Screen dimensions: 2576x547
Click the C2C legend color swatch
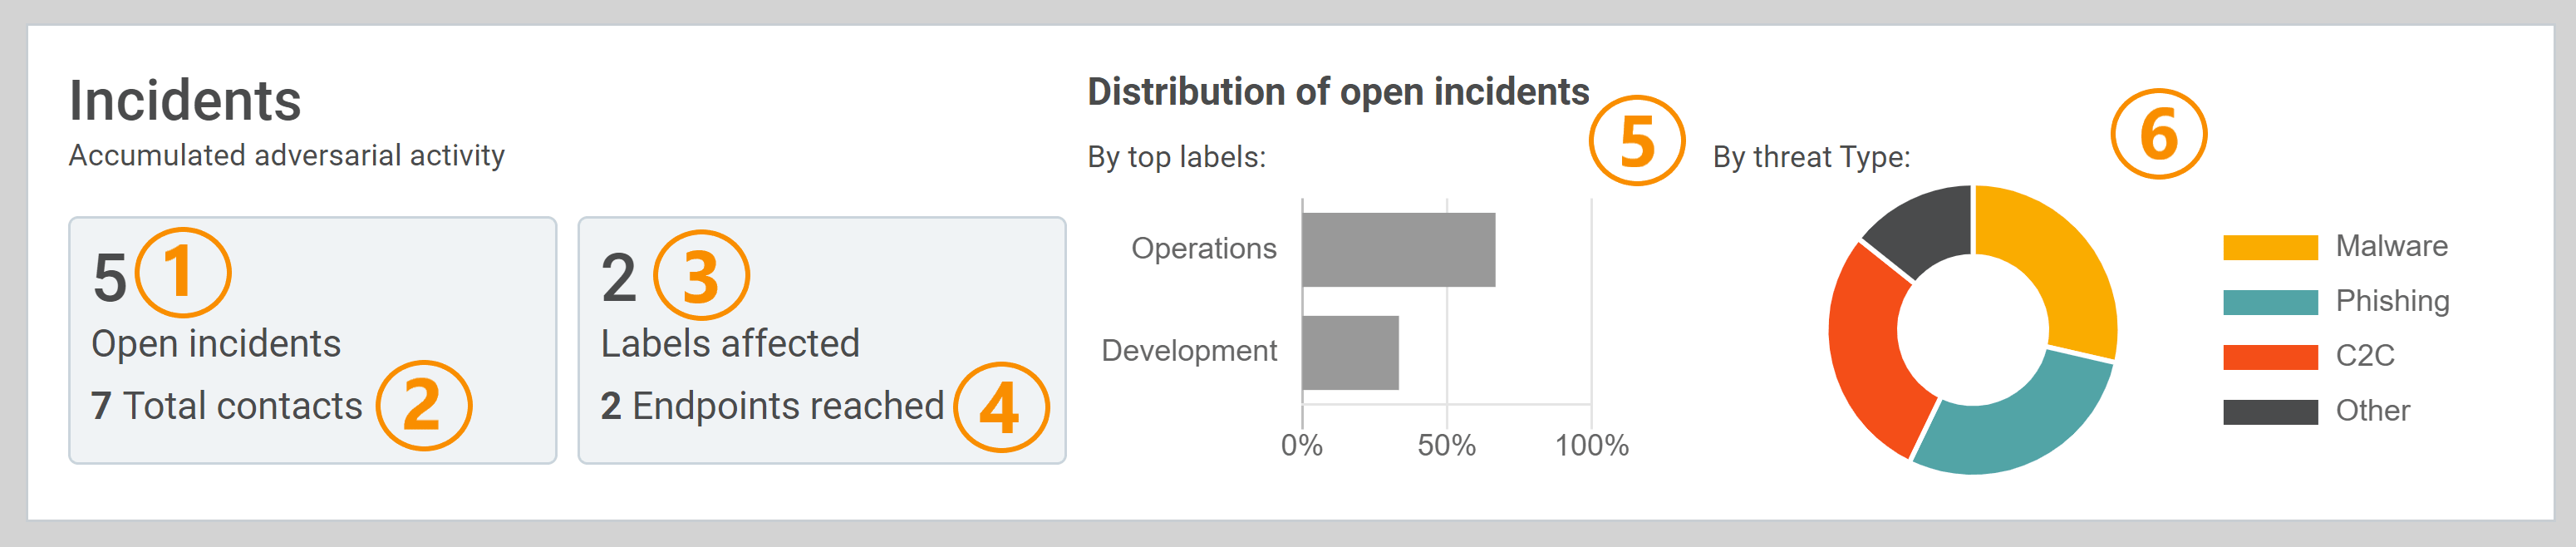click(2269, 356)
